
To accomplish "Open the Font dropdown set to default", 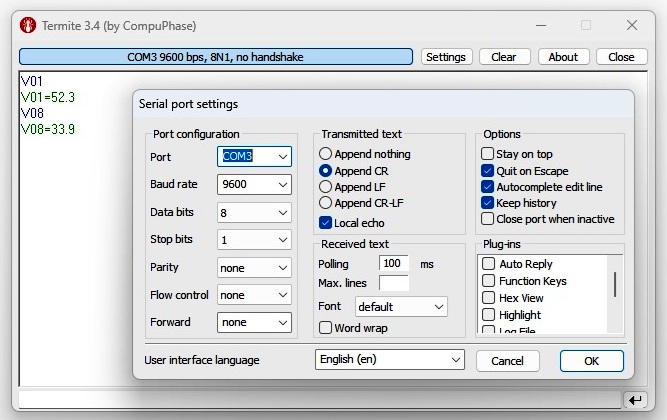I will tap(401, 306).
